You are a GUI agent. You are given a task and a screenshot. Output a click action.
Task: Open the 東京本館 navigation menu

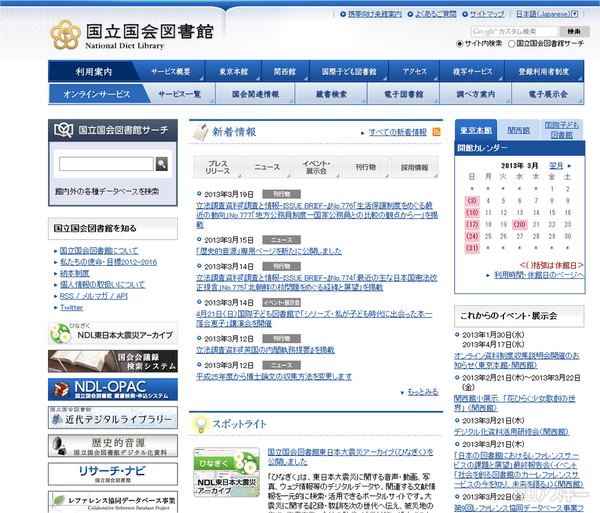[x=233, y=72]
